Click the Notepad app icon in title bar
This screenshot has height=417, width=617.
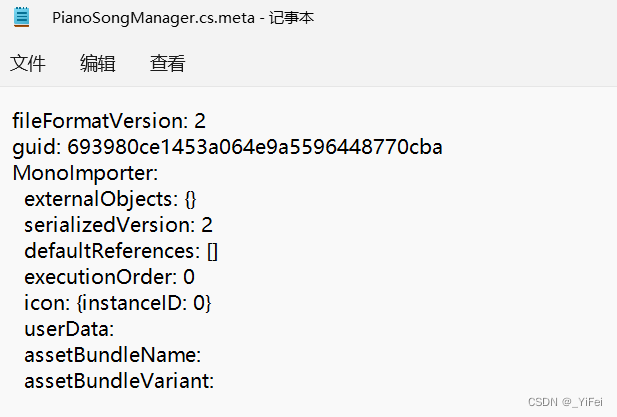point(21,18)
